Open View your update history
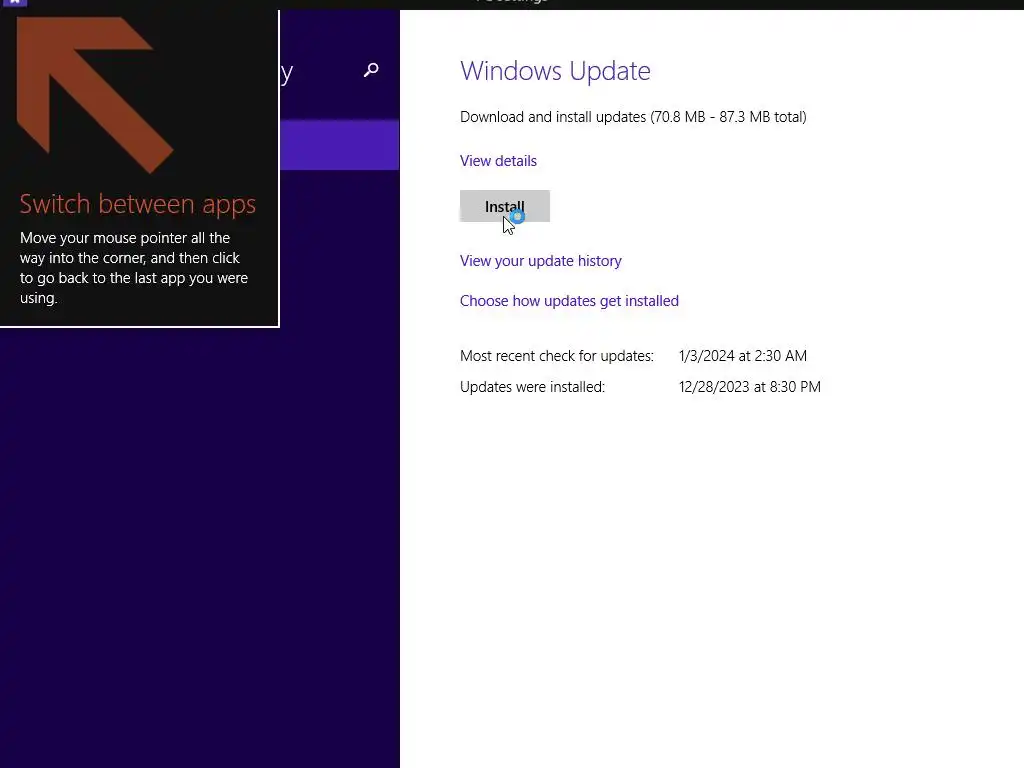Viewport: 1024px width, 768px height. click(x=541, y=261)
